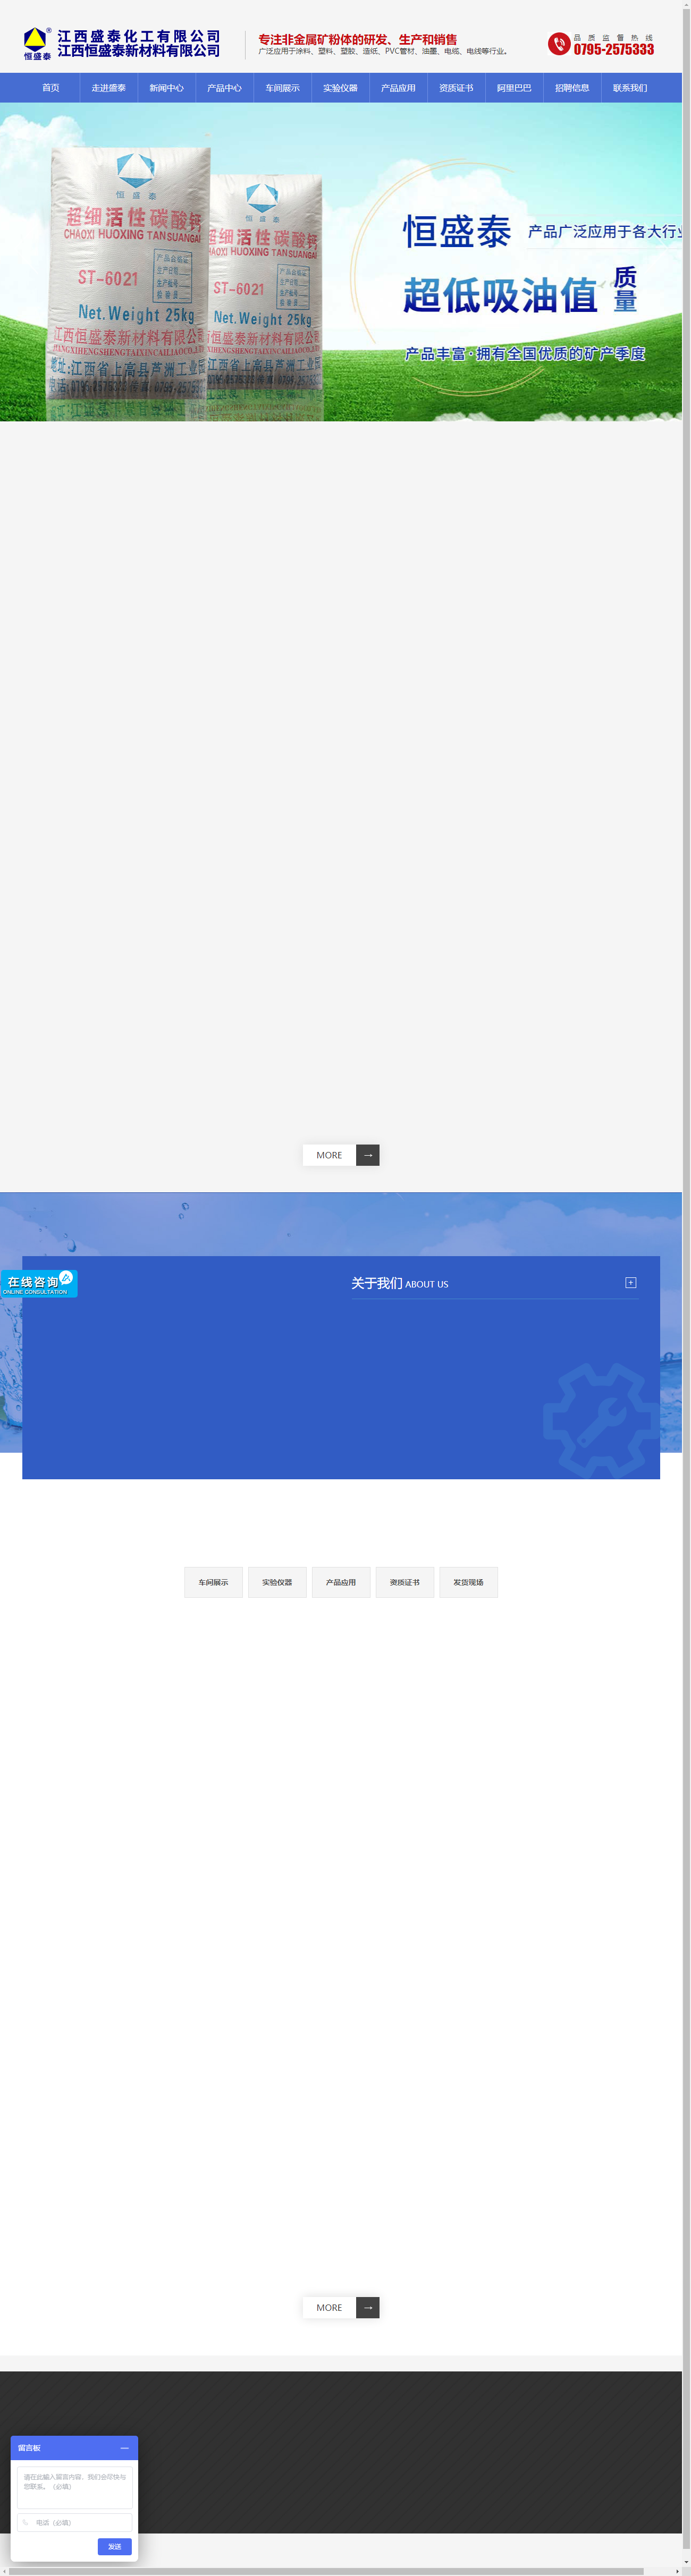Screen dimensions: 691x2576
Task: Click the 关于我们 ABOUT US heading
Action: pyautogui.click(x=400, y=1283)
